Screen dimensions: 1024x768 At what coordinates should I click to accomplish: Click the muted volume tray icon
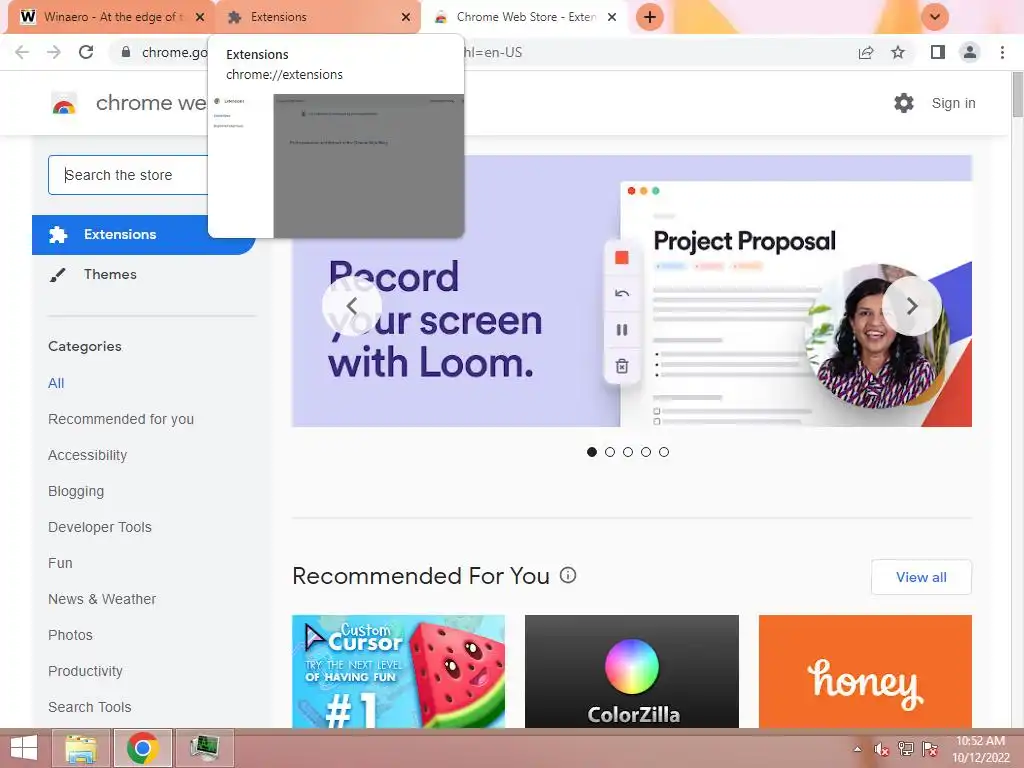[882, 749]
